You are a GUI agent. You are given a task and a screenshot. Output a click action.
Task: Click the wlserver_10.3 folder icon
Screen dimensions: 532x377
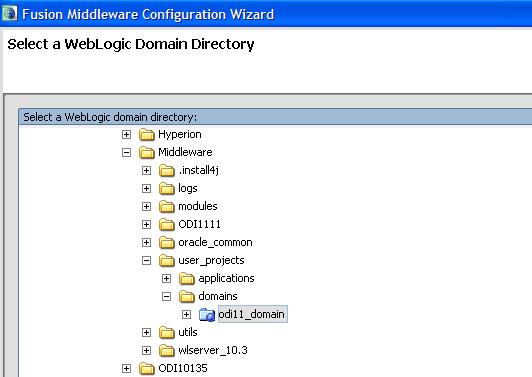(167, 351)
